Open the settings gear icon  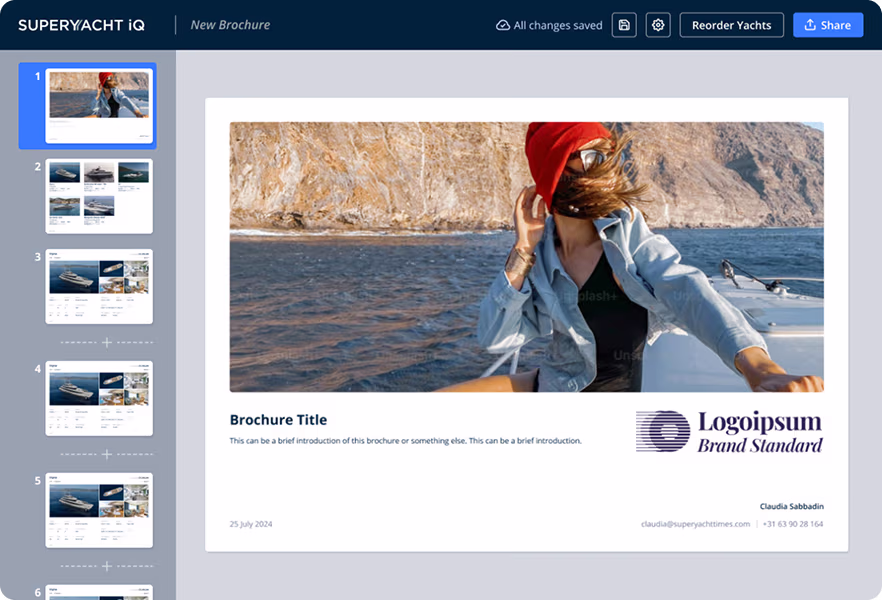coord(658,25)
